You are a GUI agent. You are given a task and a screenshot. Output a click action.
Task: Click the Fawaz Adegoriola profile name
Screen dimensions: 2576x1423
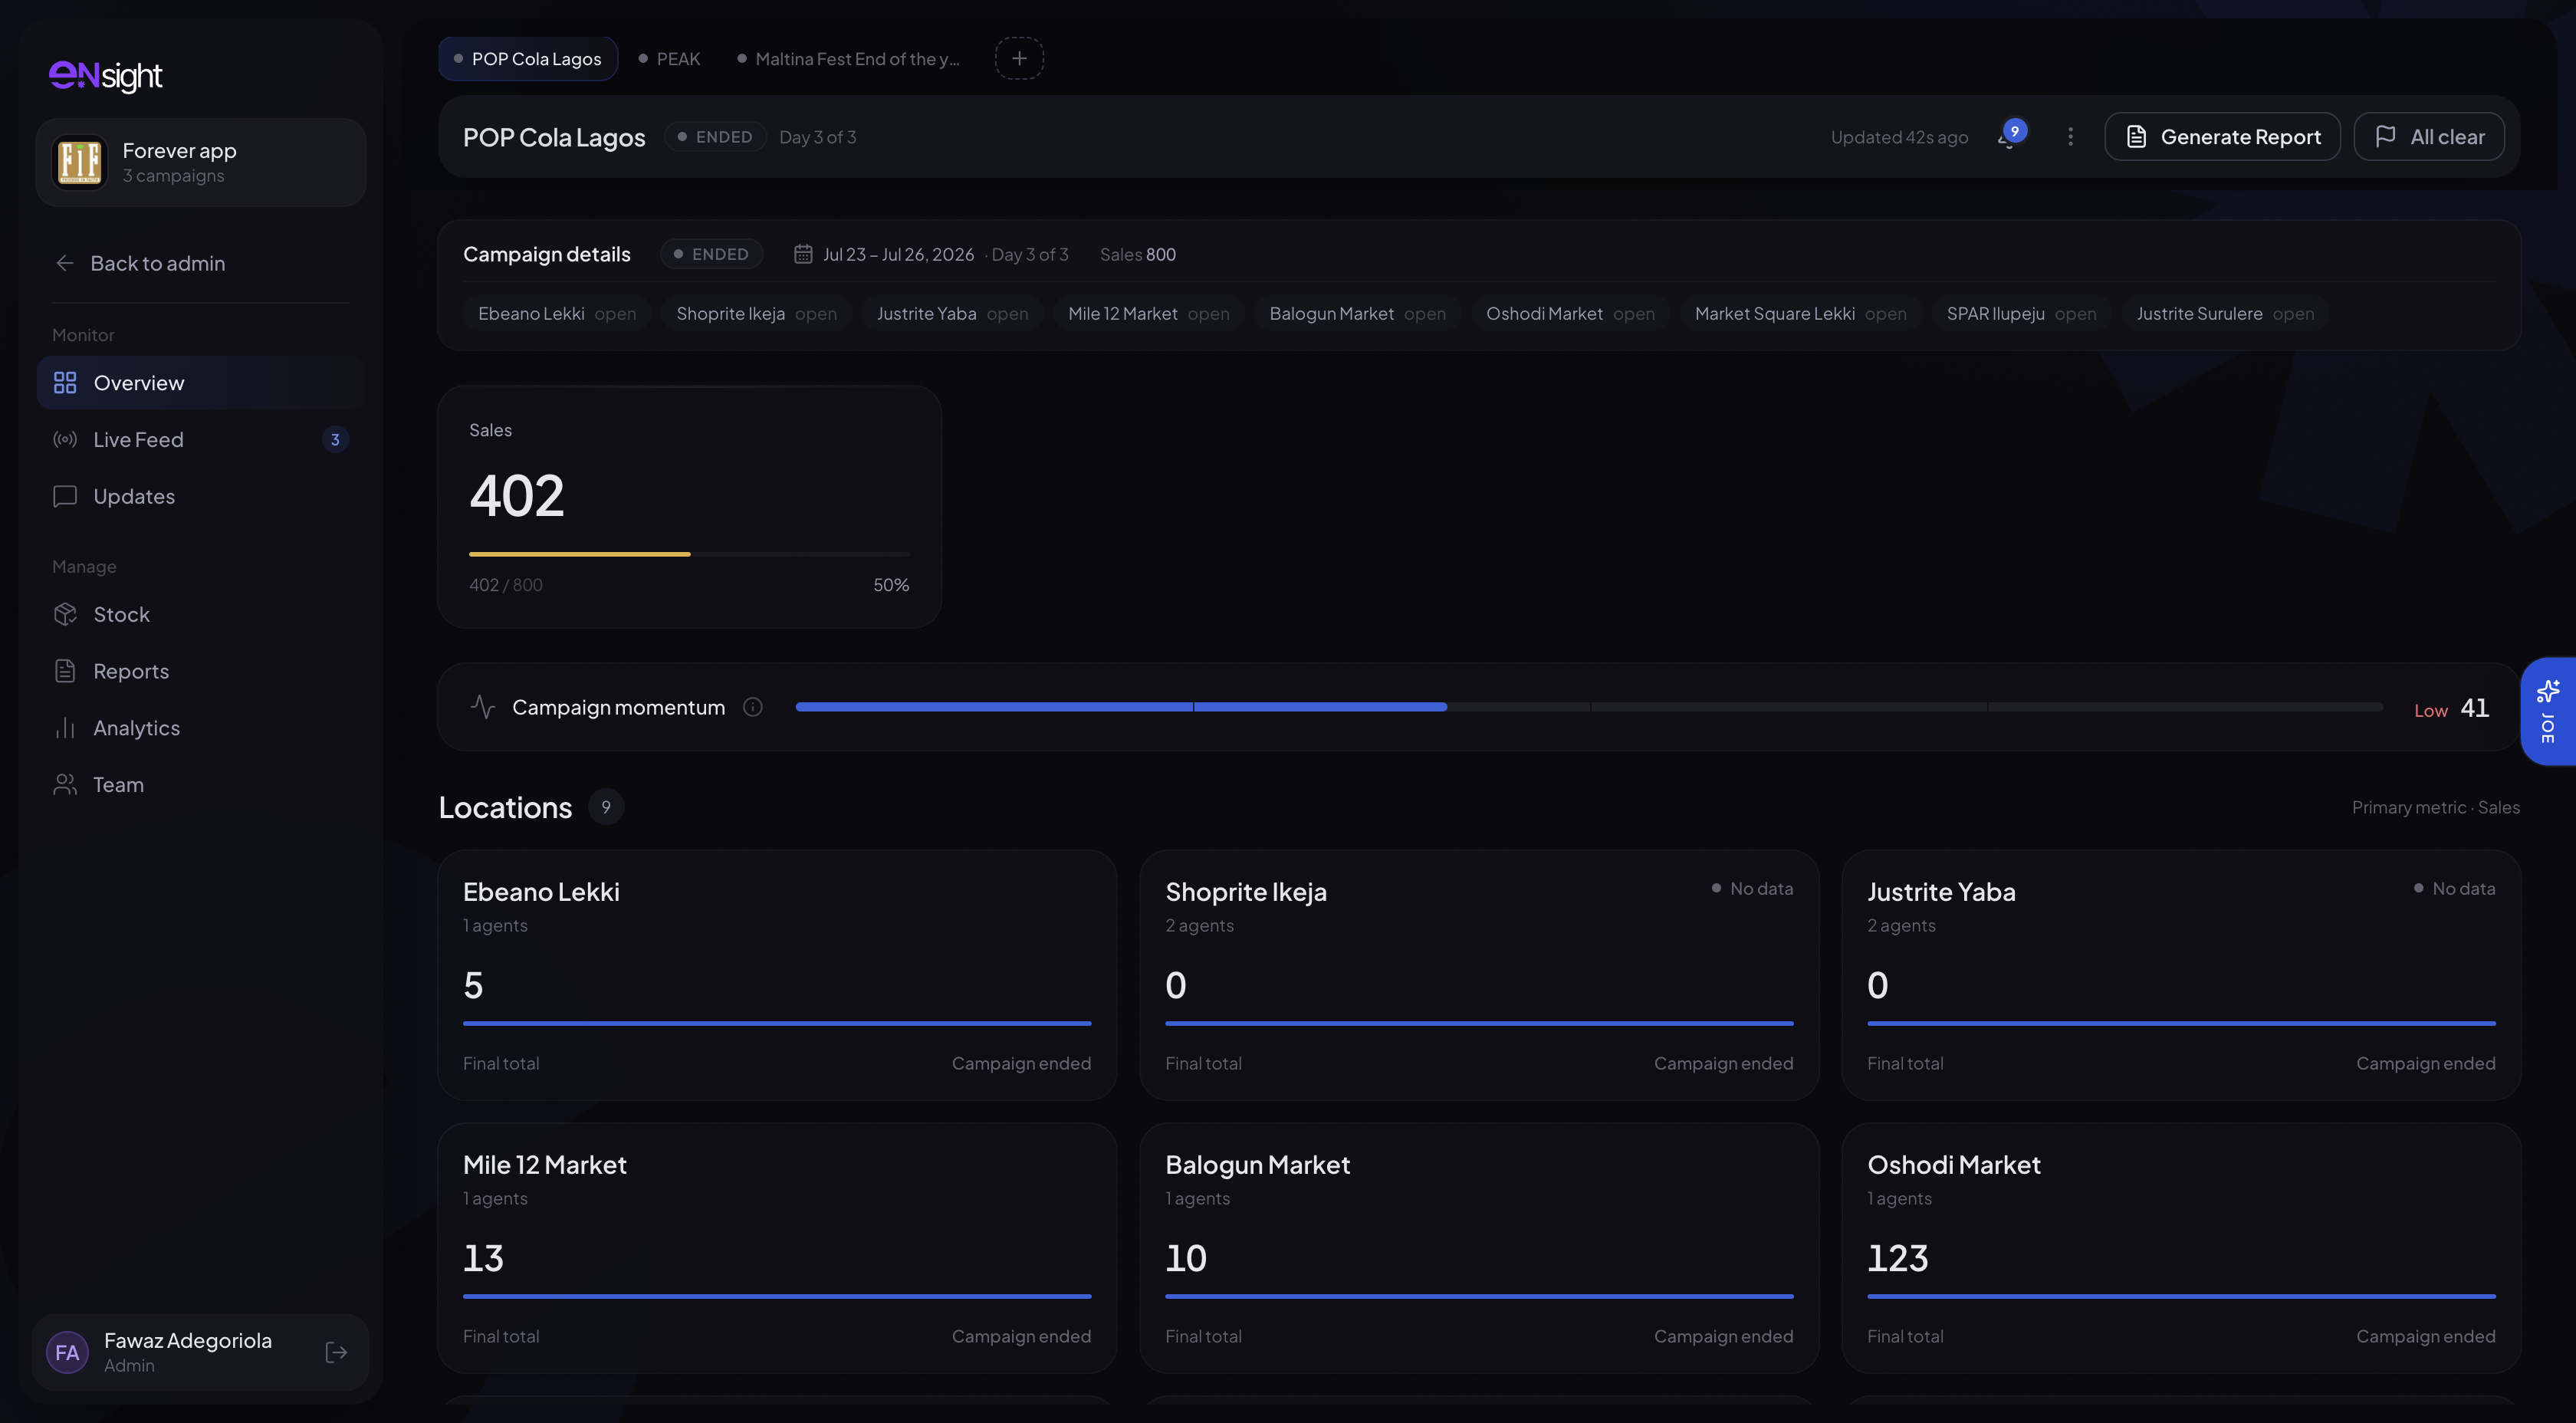[x=188, y=1341]
